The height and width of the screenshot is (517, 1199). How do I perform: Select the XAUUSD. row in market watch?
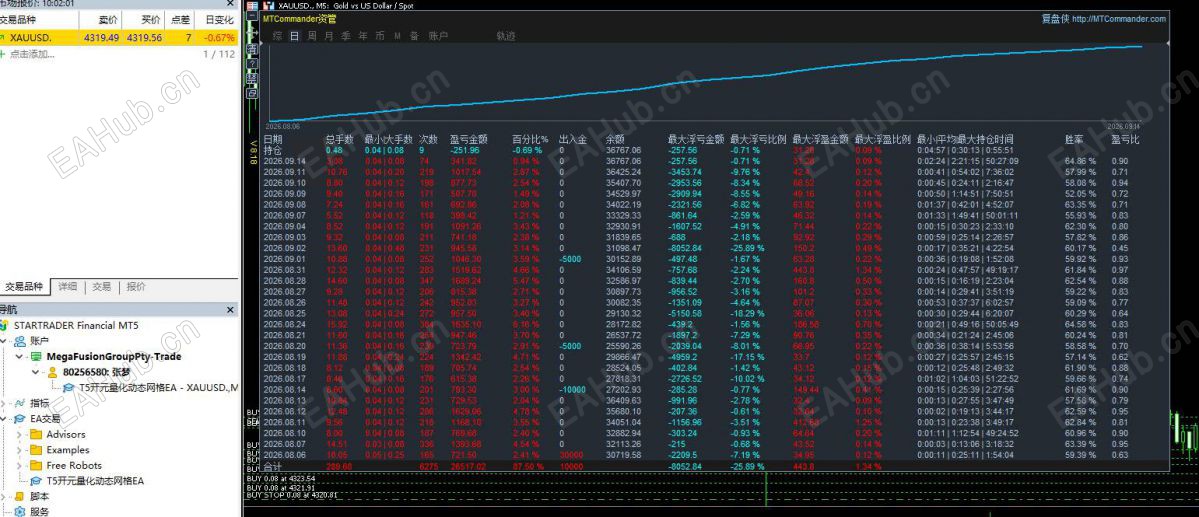click(119, 37)
